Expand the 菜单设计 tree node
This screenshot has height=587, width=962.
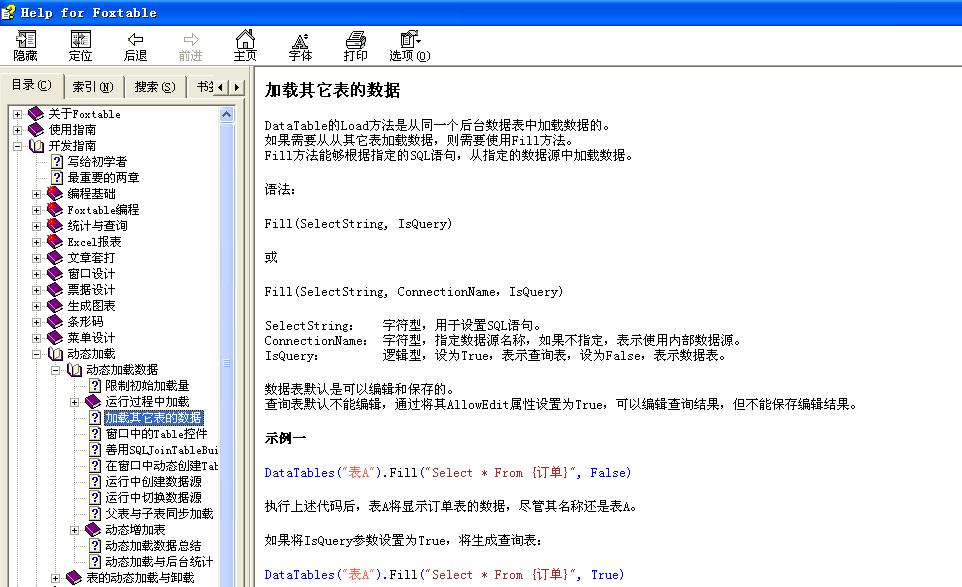pyautogui.click(x=36, y=338)
